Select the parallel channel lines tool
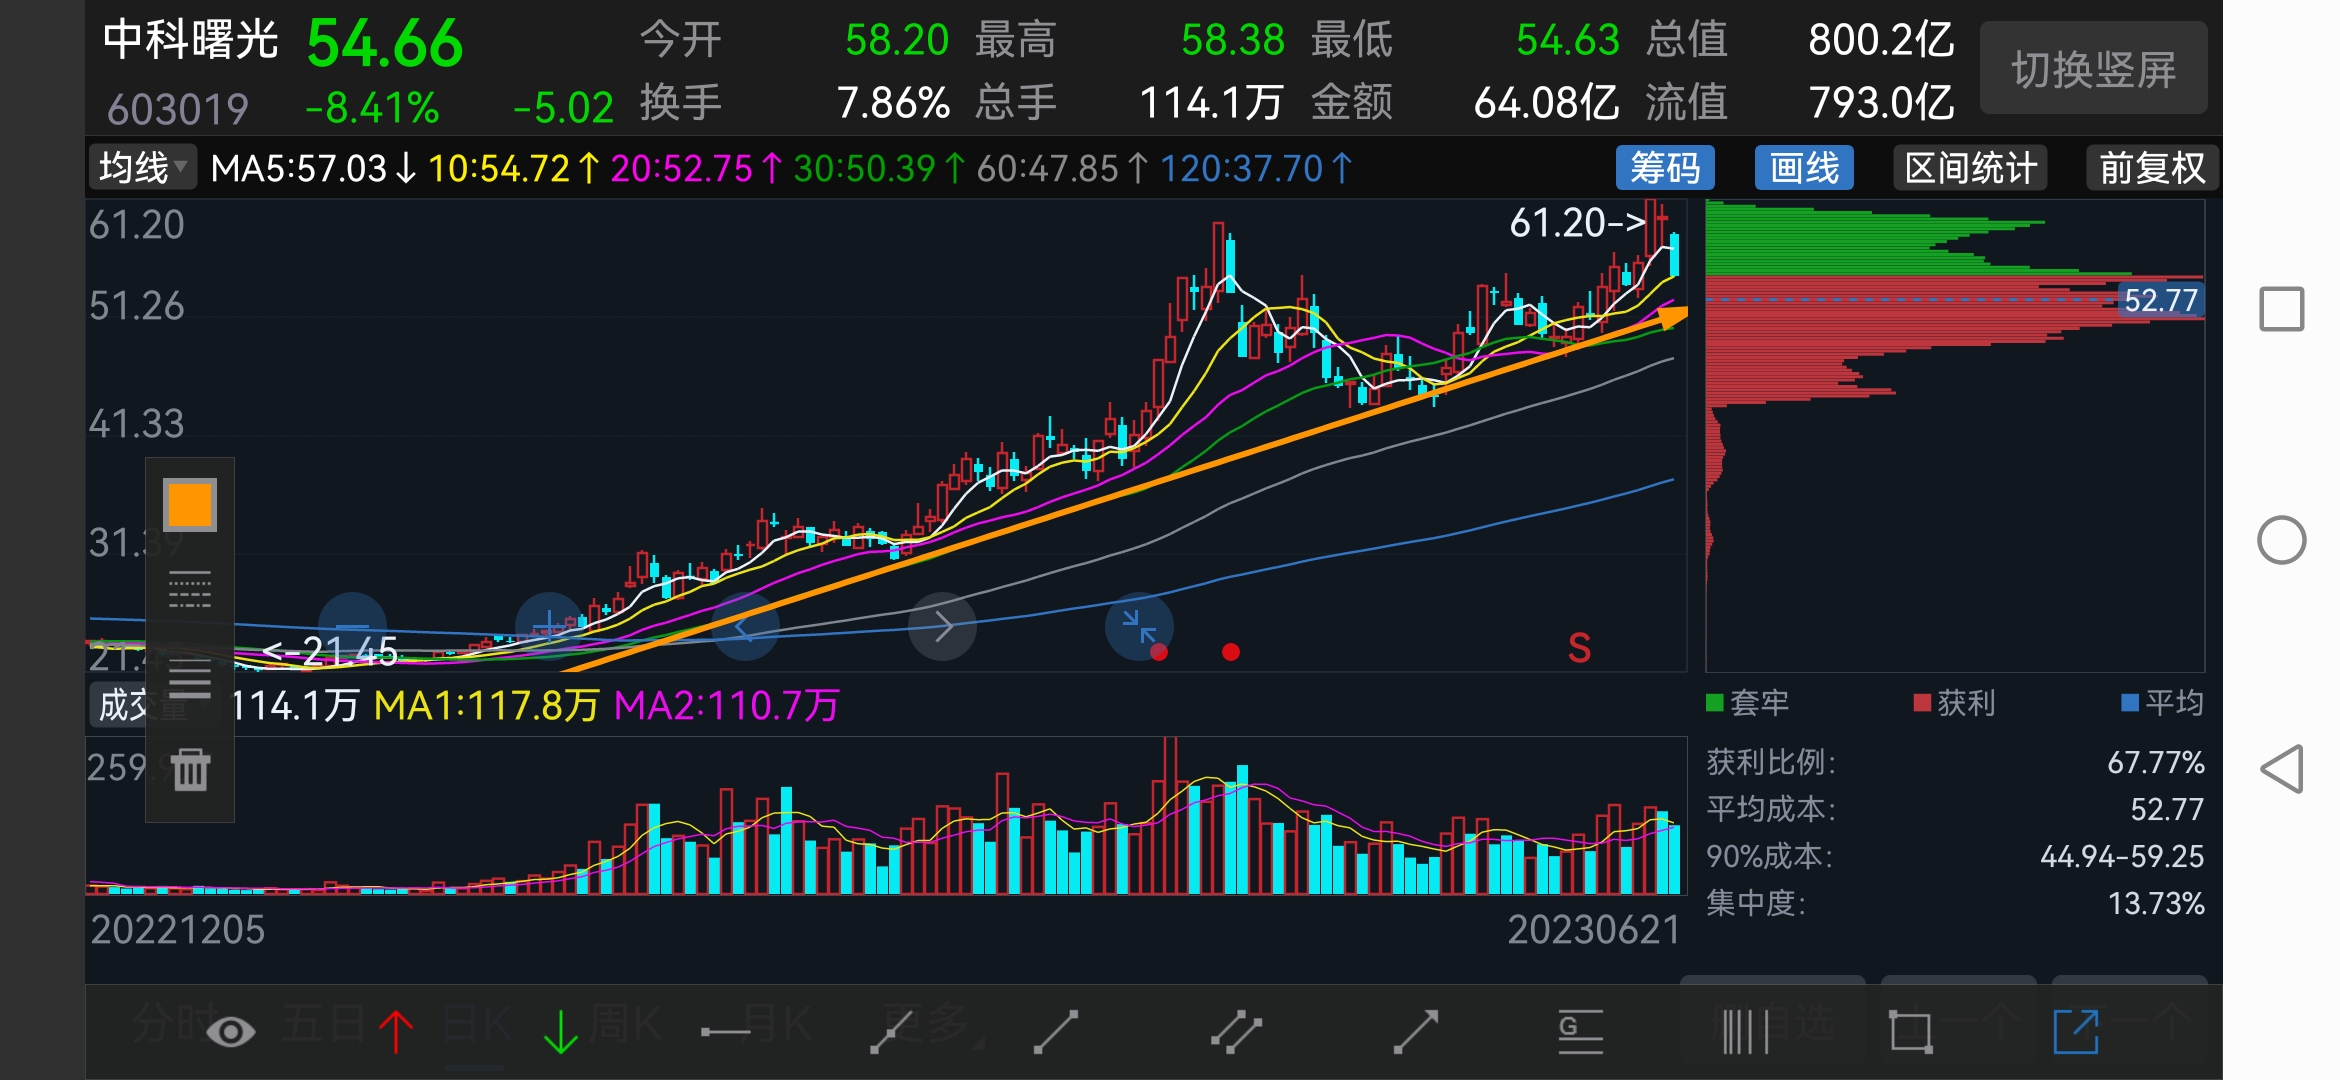 (x=1237, y=1031)
